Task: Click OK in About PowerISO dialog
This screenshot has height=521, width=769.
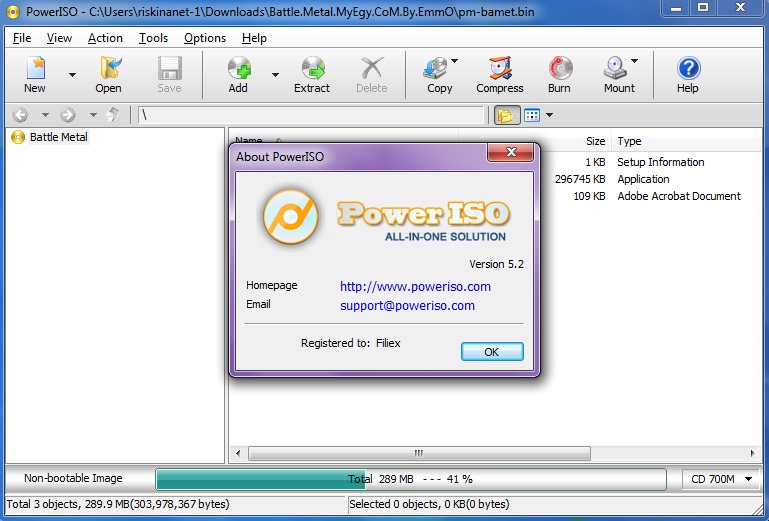Action: (492, 352)
